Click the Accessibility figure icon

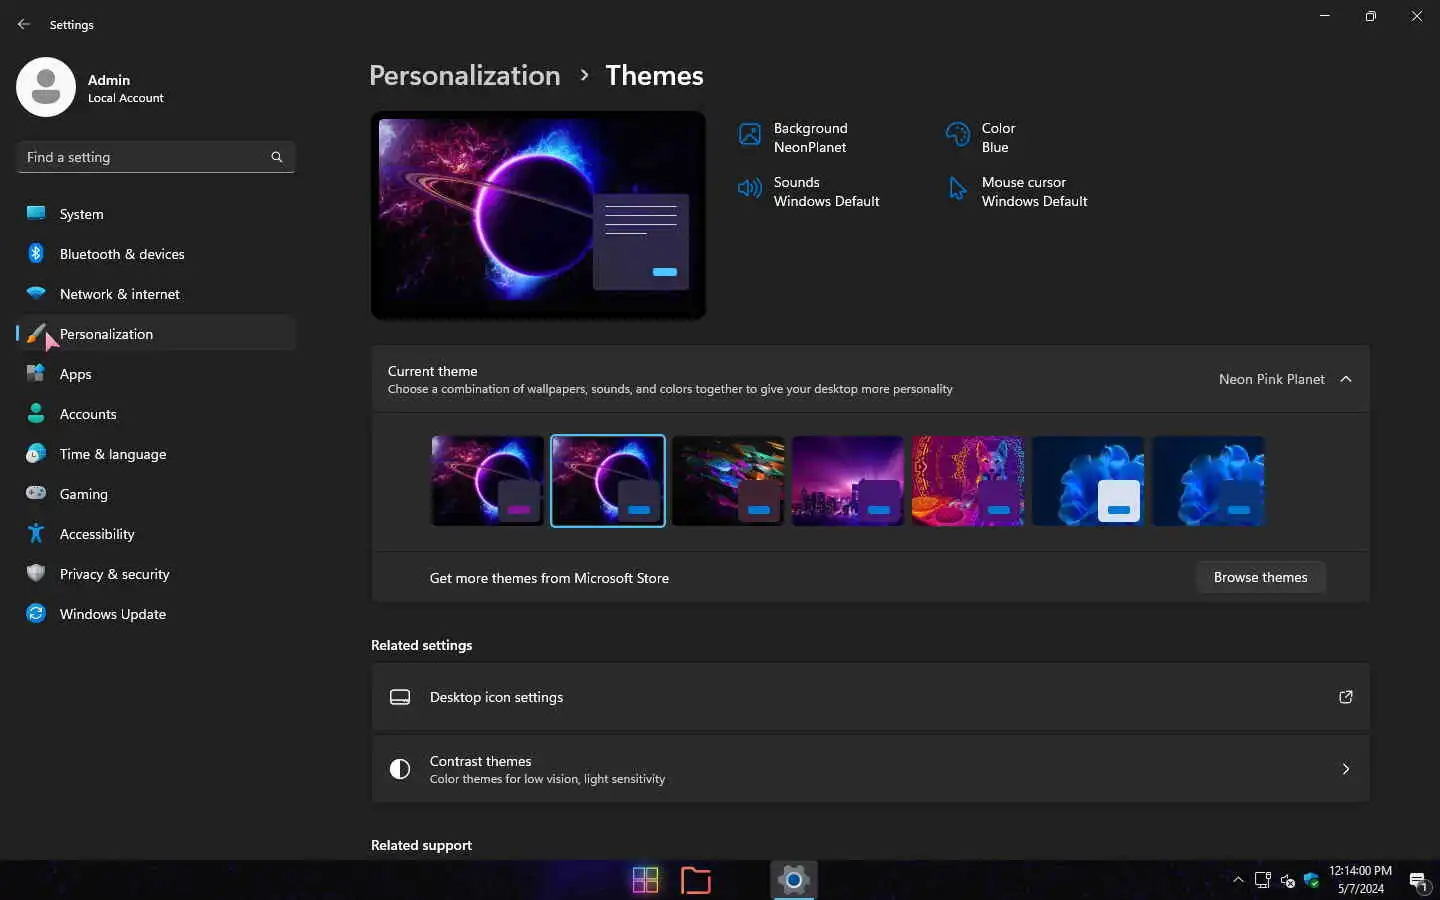click(x=36, y=533)
